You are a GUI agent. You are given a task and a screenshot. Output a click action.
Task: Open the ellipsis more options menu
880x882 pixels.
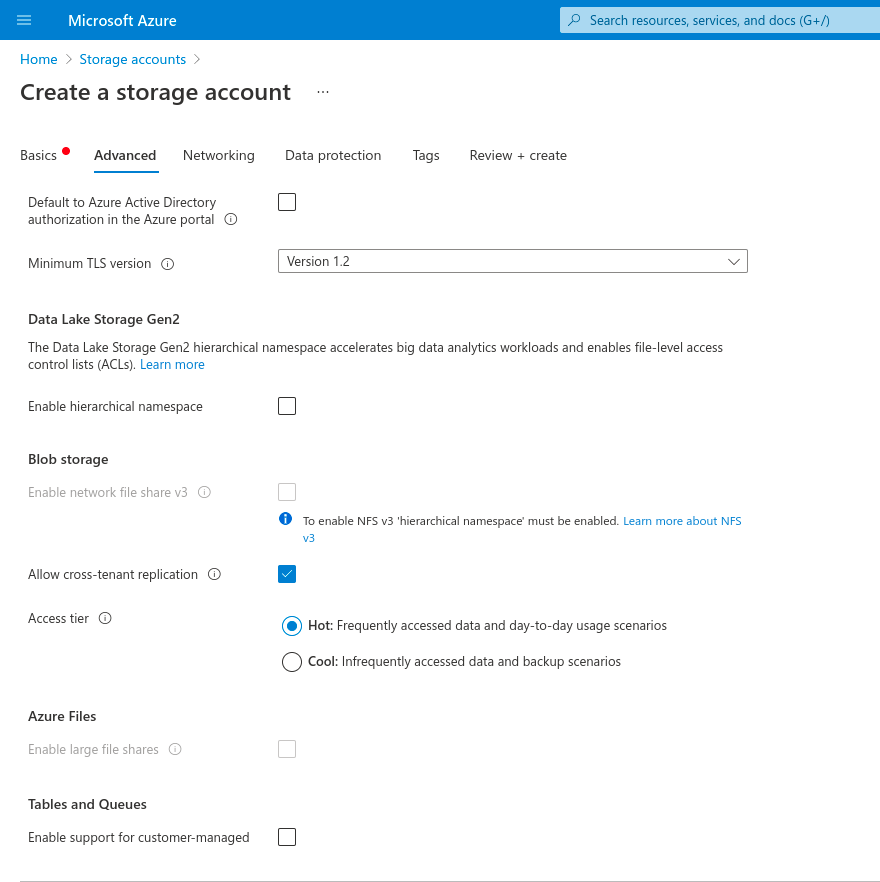(x=322, y=93)
